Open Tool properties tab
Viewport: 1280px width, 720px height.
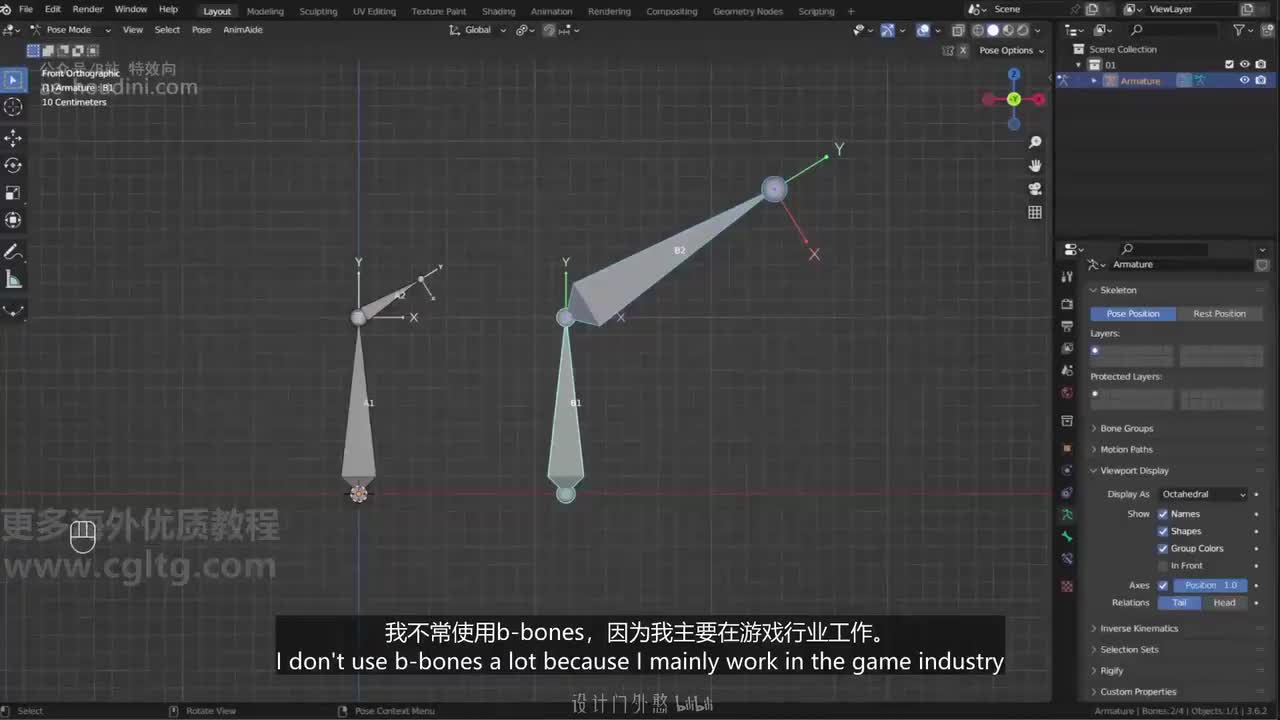coord(1067,276)
